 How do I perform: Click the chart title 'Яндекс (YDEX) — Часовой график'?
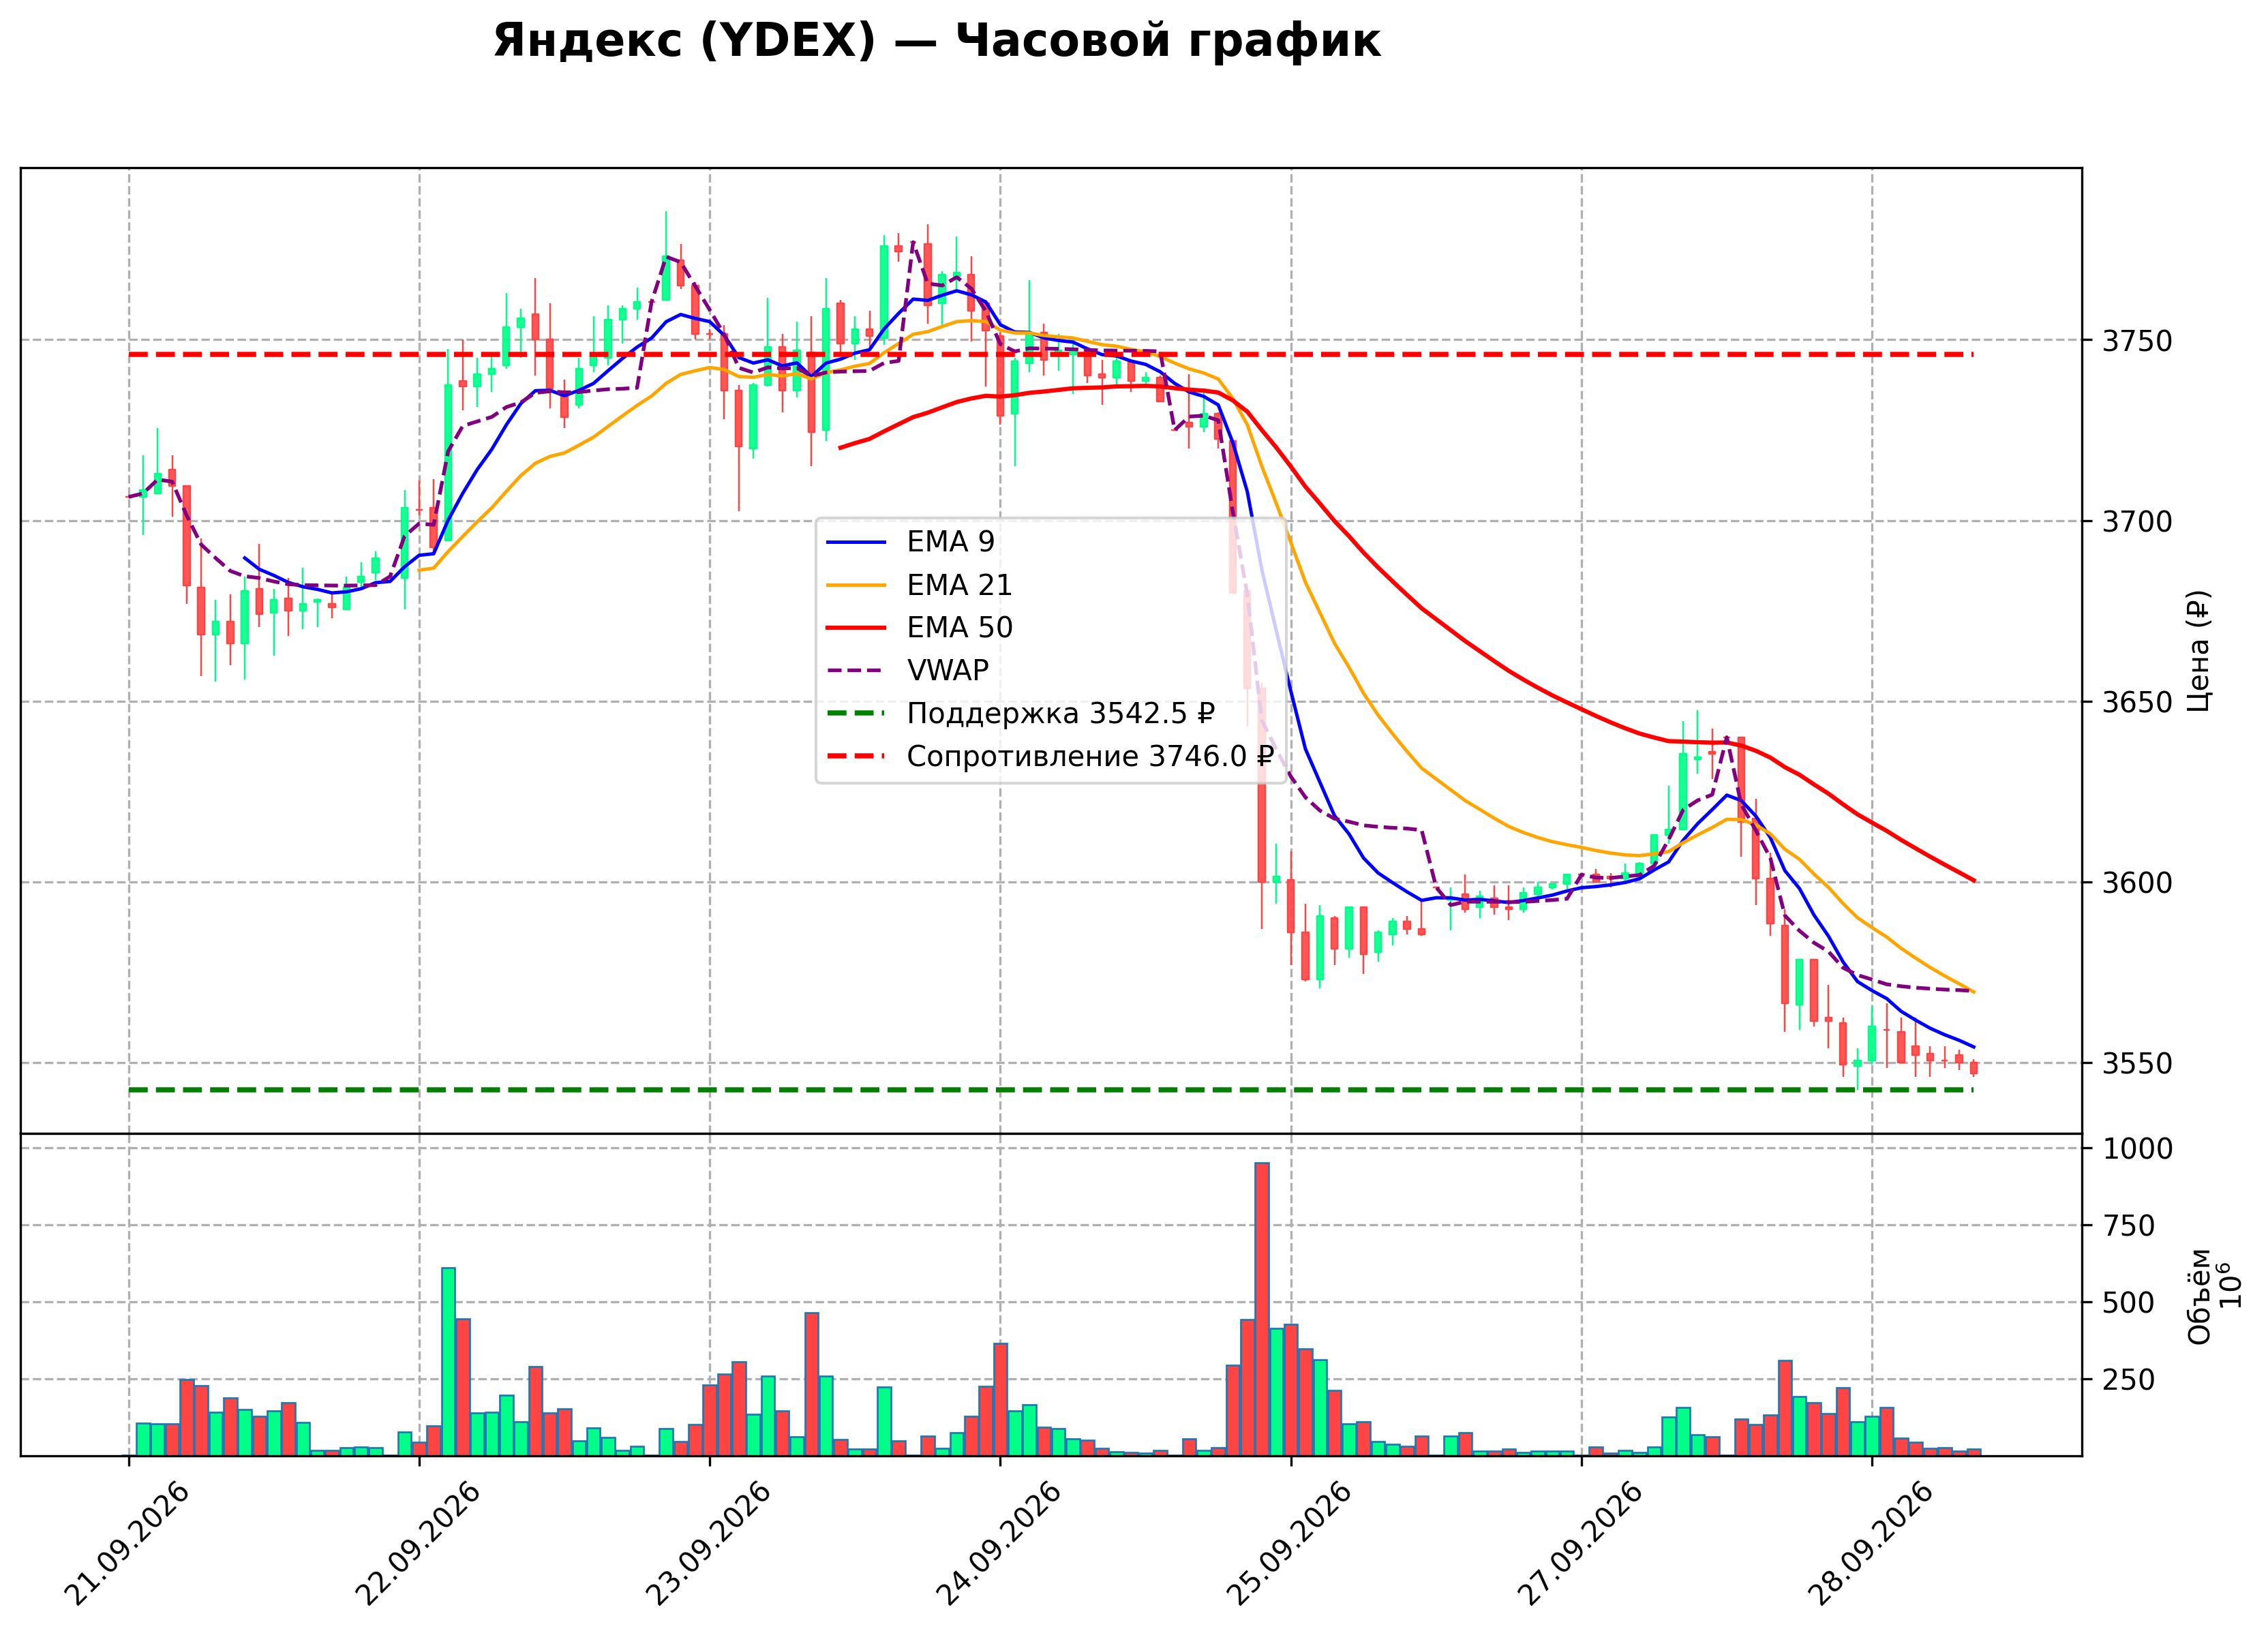pos(936,41)
